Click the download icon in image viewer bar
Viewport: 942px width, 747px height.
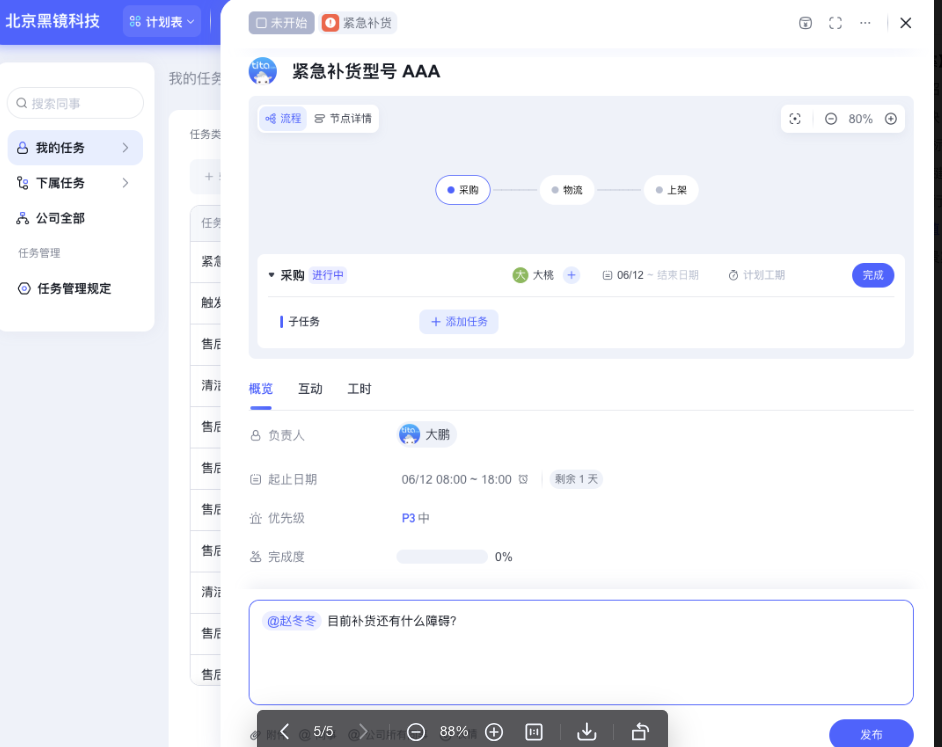click(587, 732)
